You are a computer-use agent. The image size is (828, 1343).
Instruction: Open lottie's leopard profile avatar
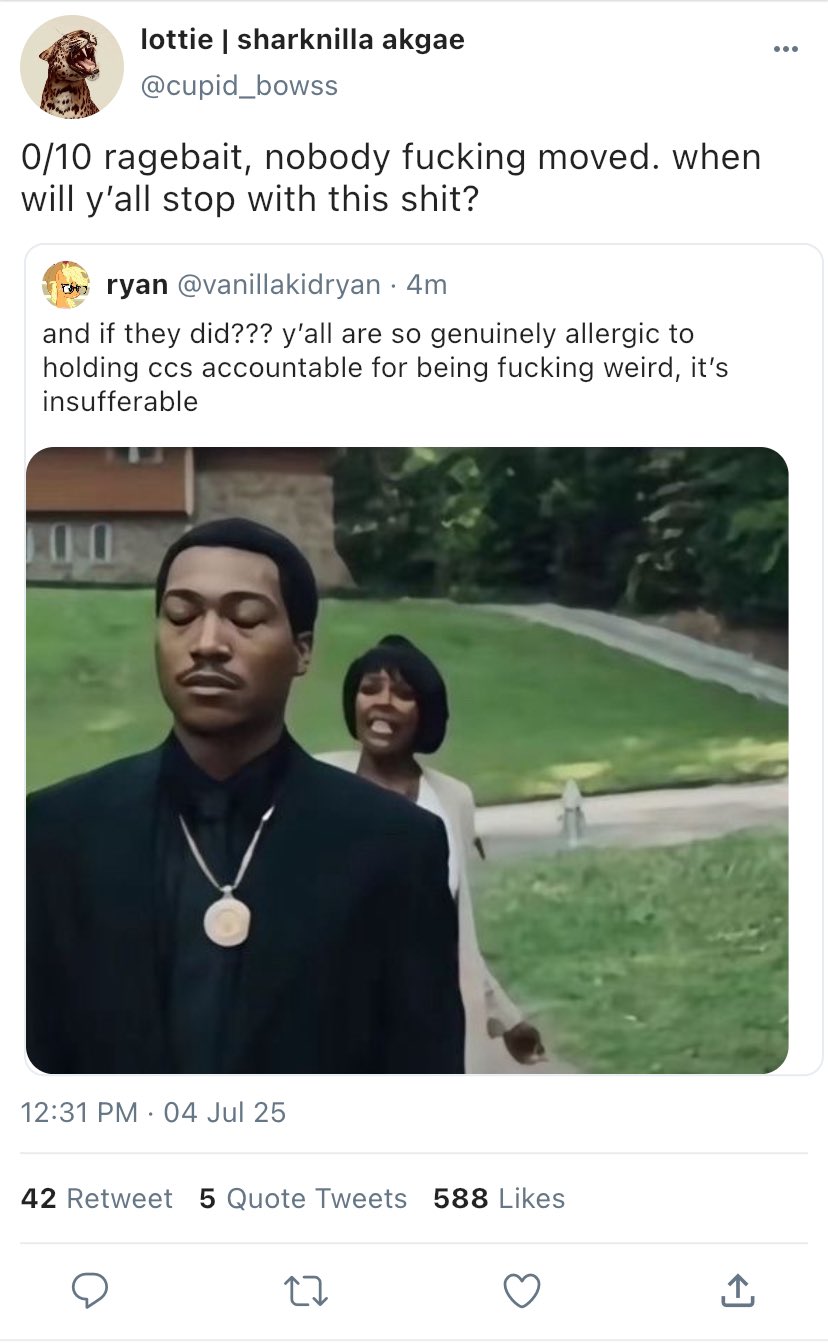[x=72, y=67]
